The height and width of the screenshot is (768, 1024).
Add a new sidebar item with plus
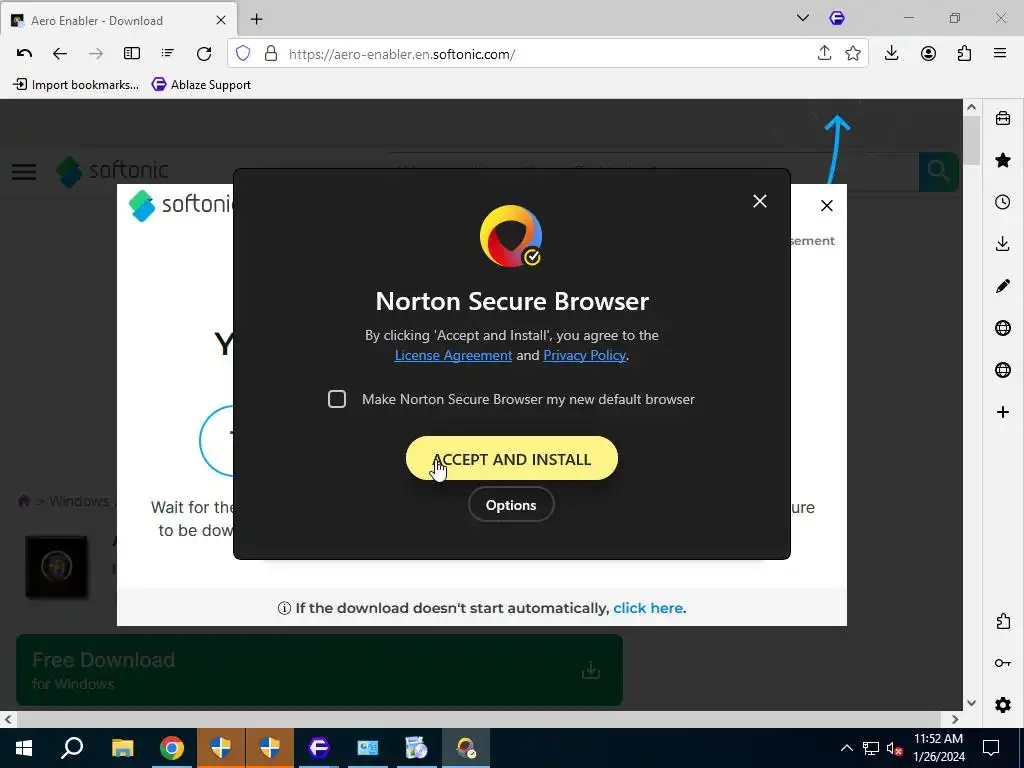coord(1003,412)
